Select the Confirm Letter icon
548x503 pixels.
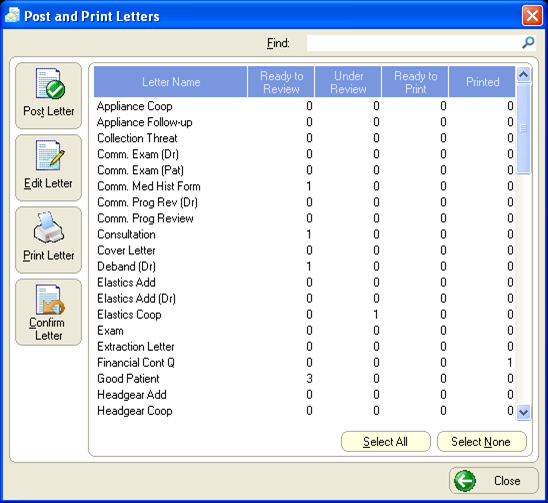(x=49, y=312)
